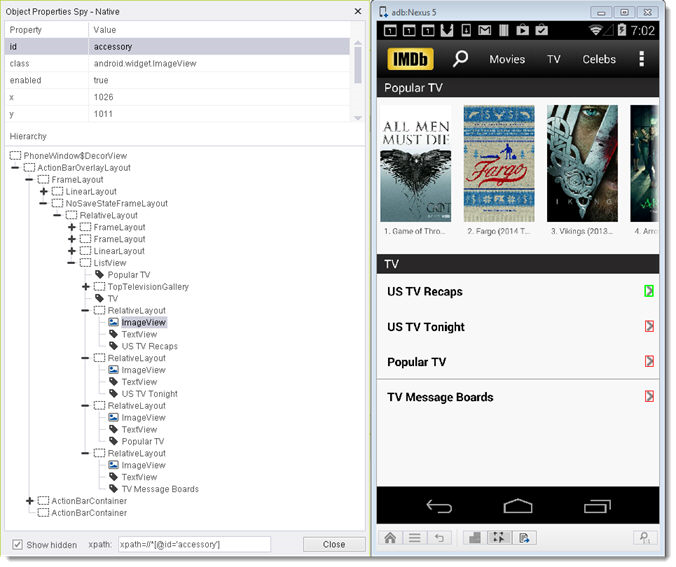Click the value 'accessory' in id row
This screenshot has width=676, height=567.
(113, 47)
